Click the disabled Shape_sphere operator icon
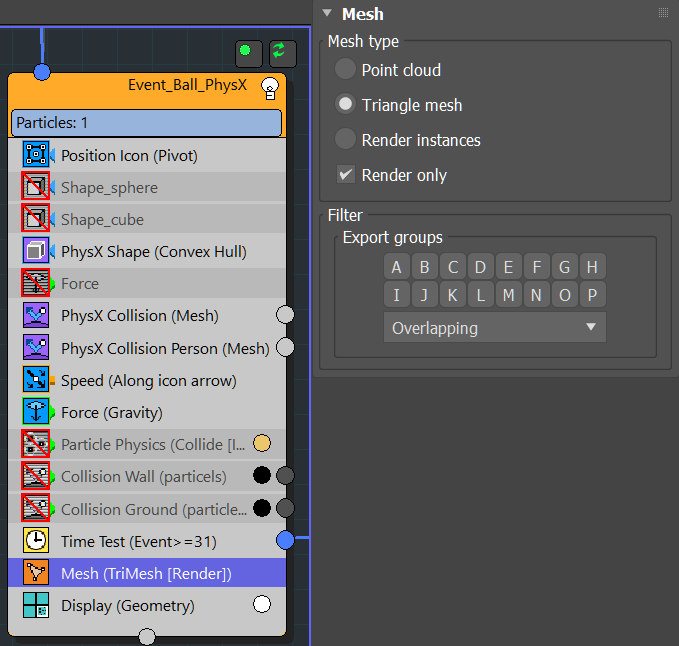This screenshot has height=646, width=679. point(36,187)
